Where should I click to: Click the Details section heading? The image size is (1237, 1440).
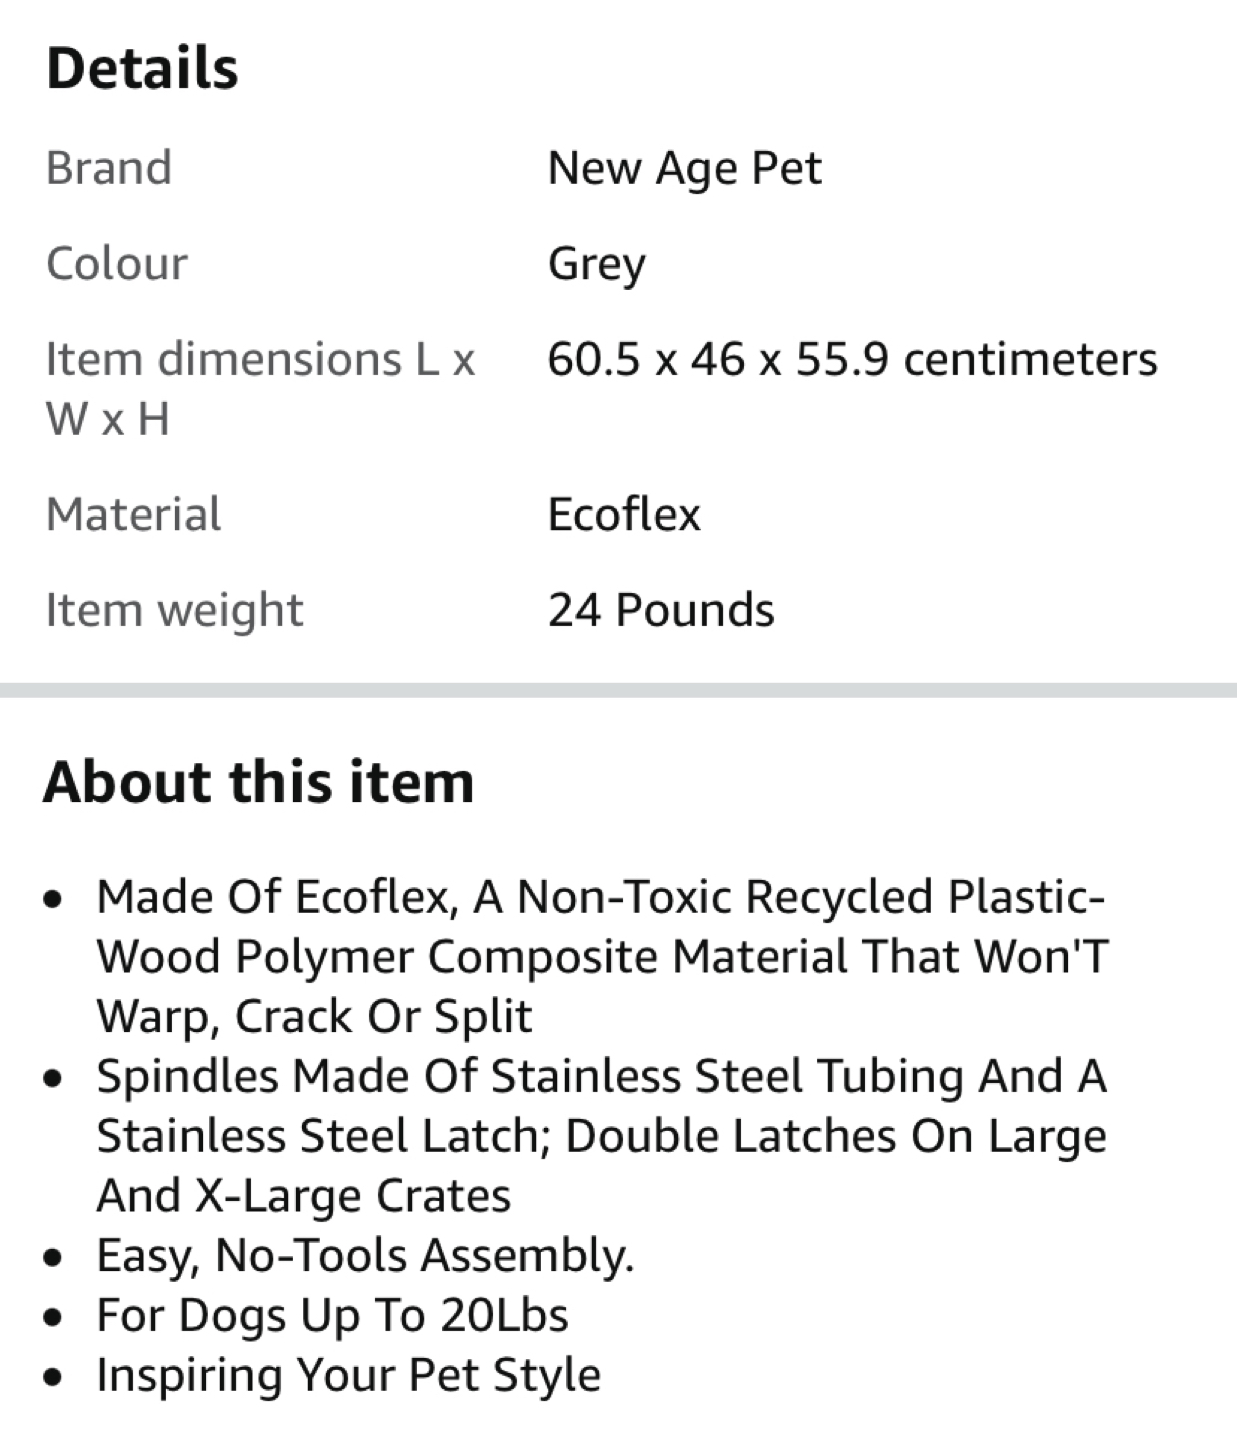[142, 68]
